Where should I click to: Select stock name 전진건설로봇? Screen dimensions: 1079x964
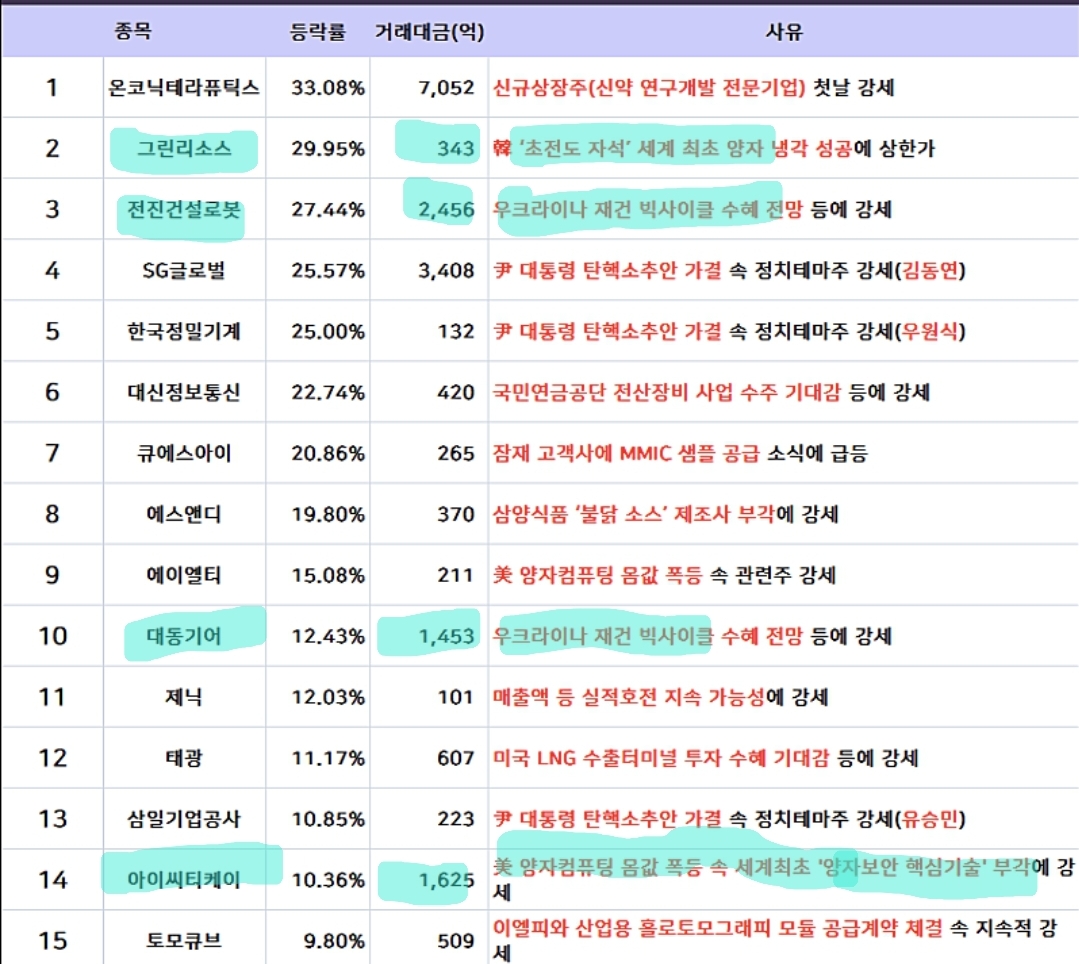point(184,209)
